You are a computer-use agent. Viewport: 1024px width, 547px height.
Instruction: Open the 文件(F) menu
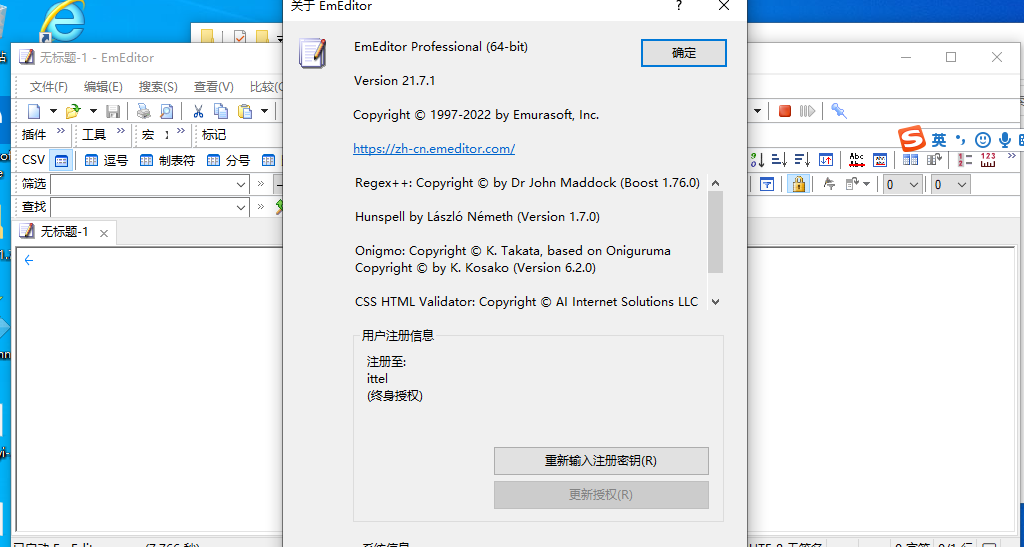point(49,87)
